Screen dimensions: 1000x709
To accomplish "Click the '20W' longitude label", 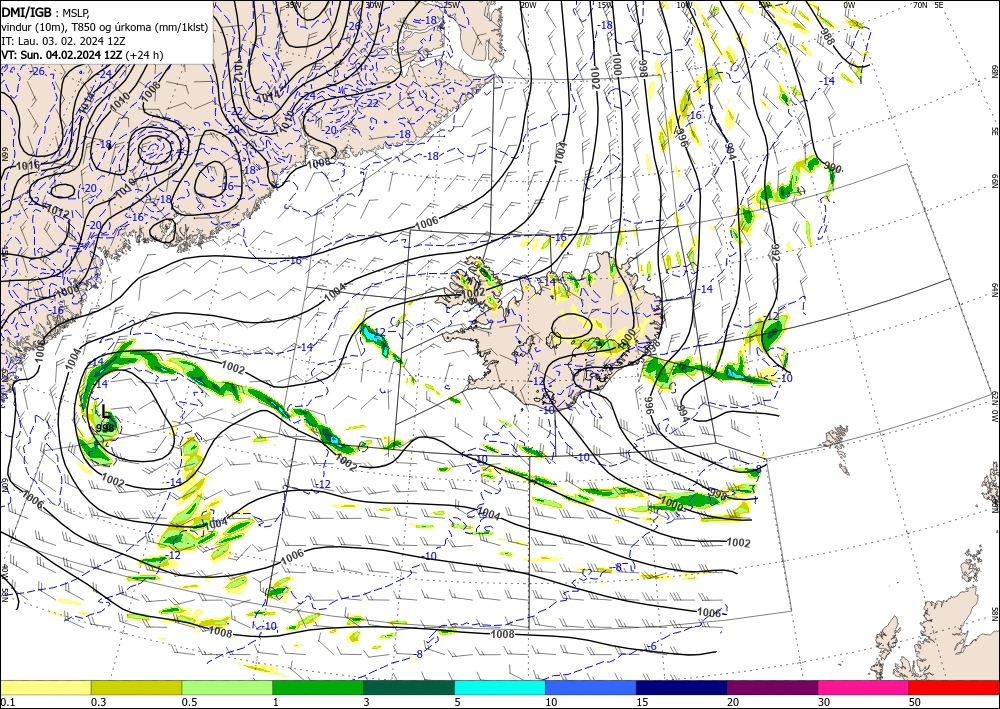I will coord(528,5).
